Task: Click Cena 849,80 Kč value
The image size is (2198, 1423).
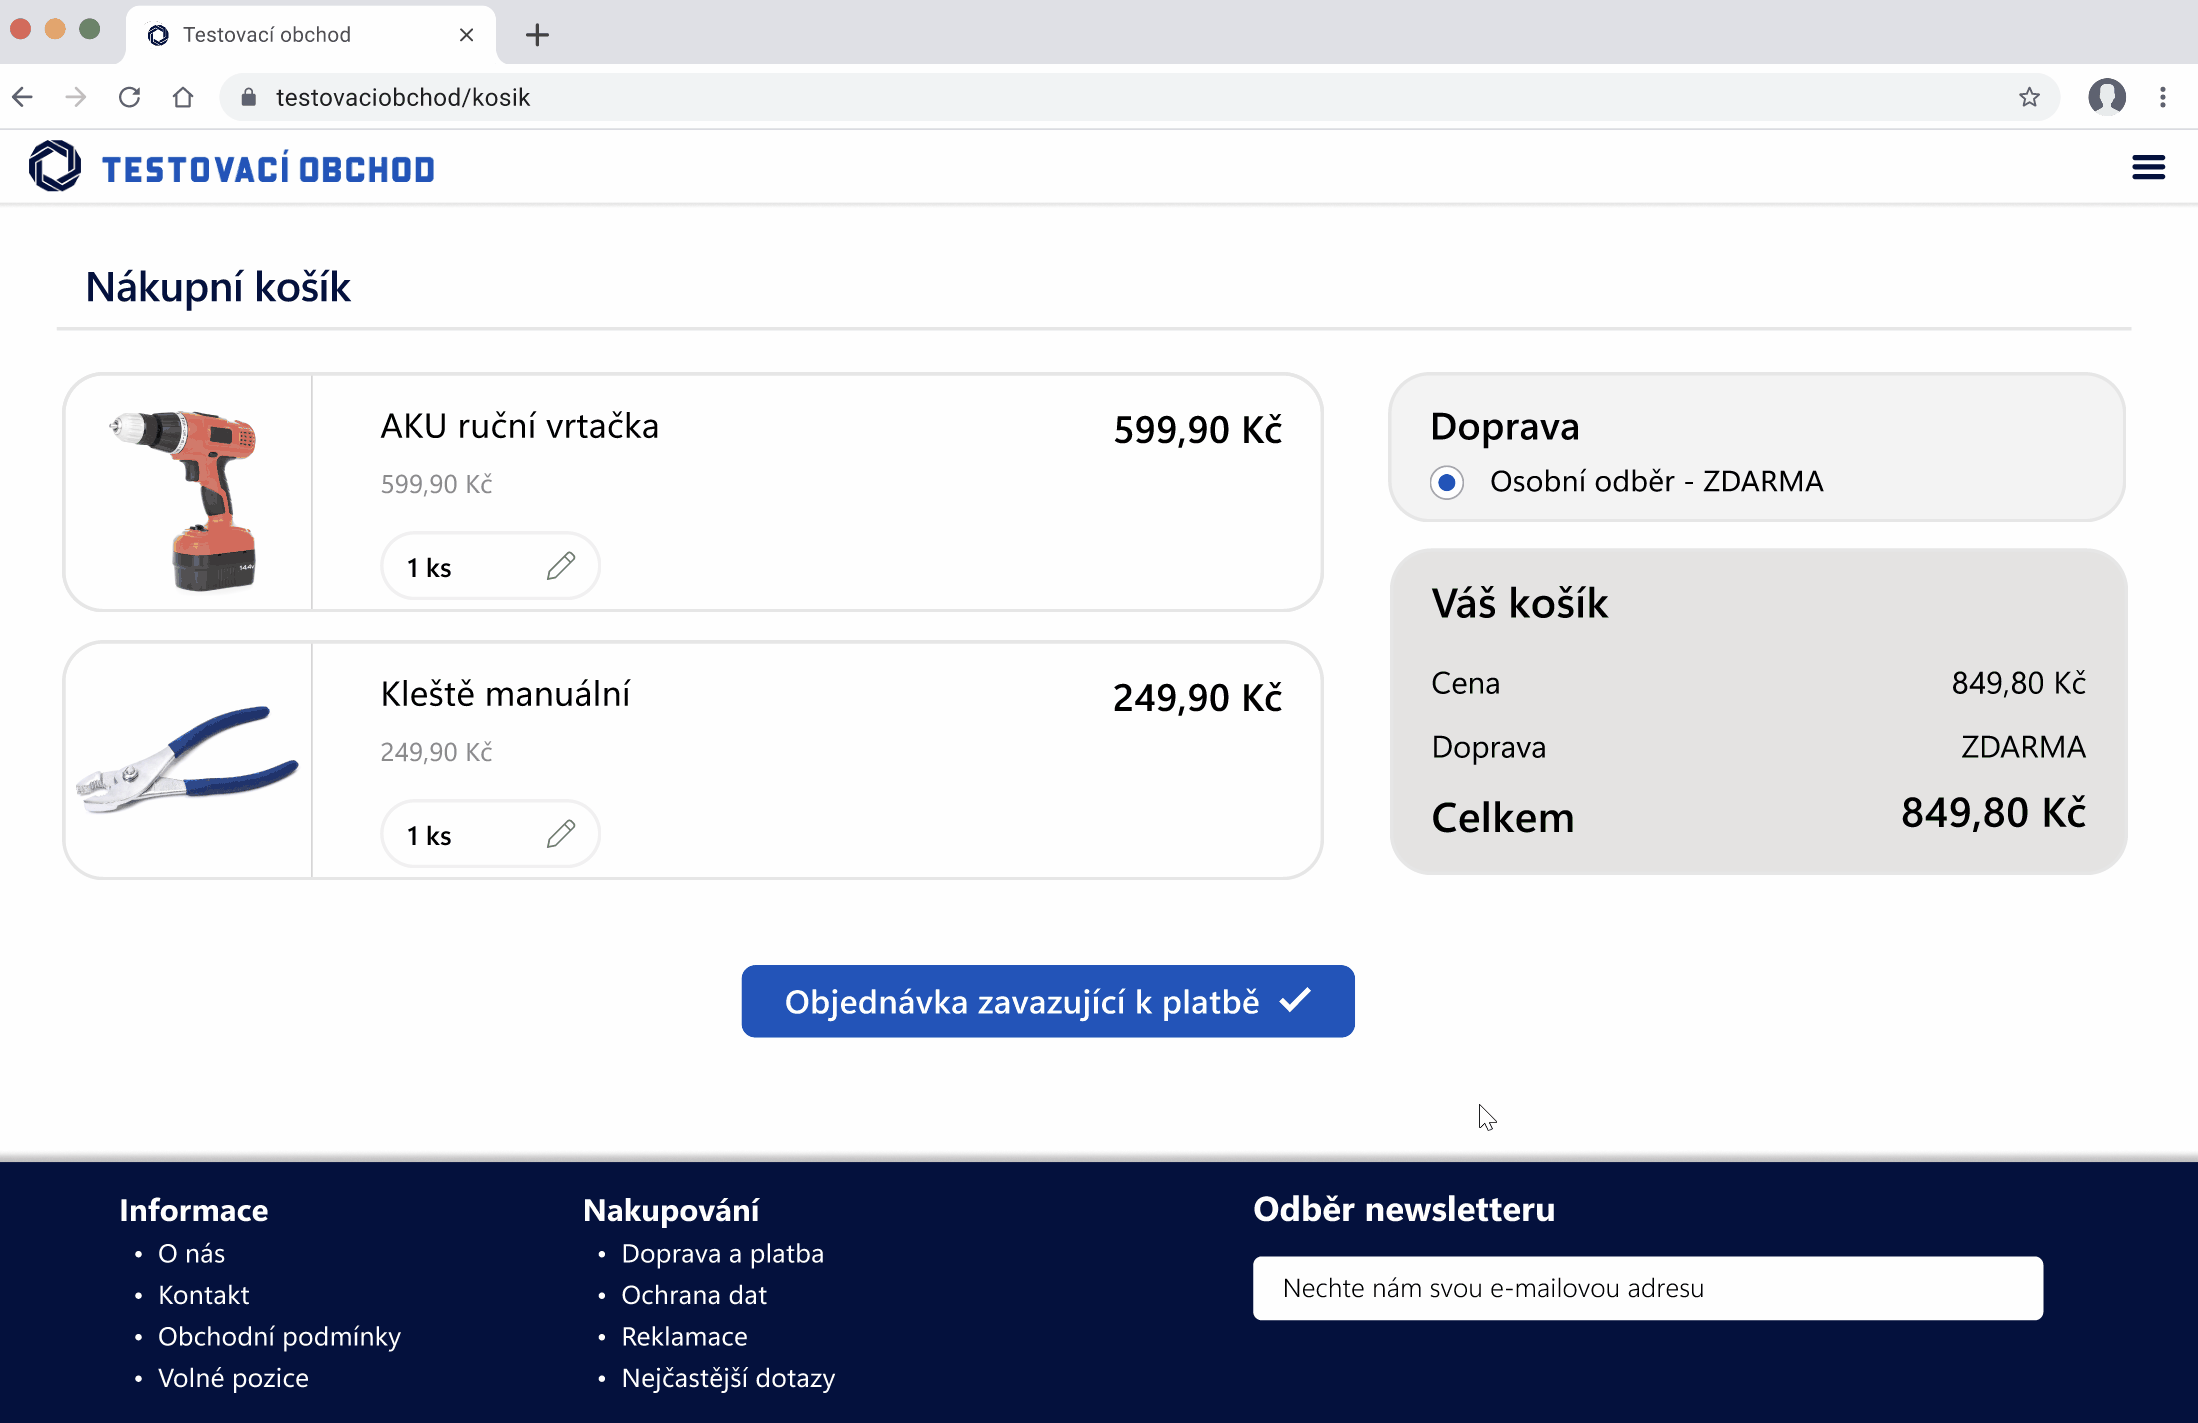Action: click(2018, 683)
